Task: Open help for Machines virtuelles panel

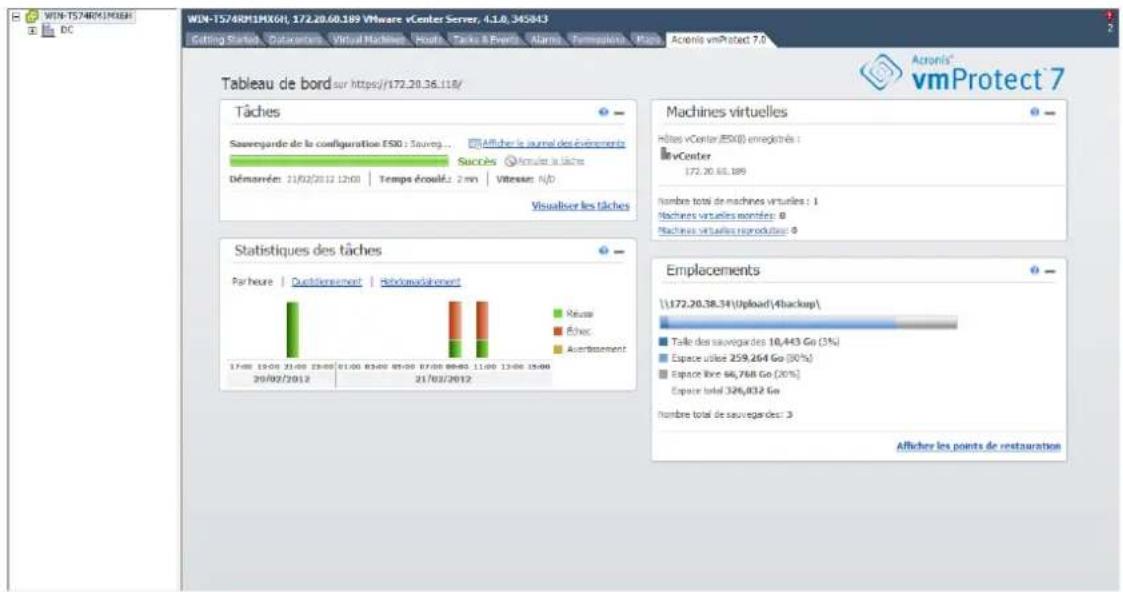Action: click(x=1034, y=112)
